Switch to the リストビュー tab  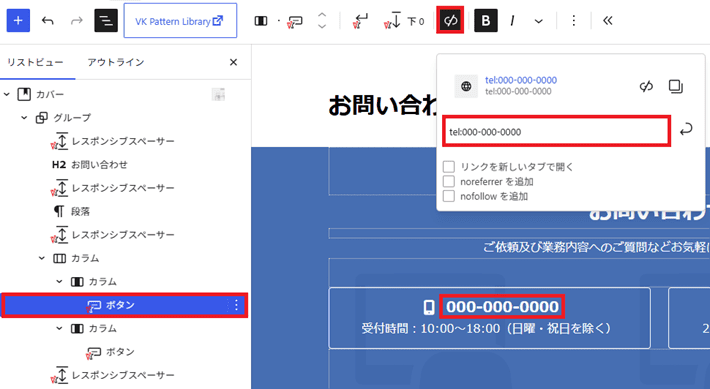click(x=35, y=62)
